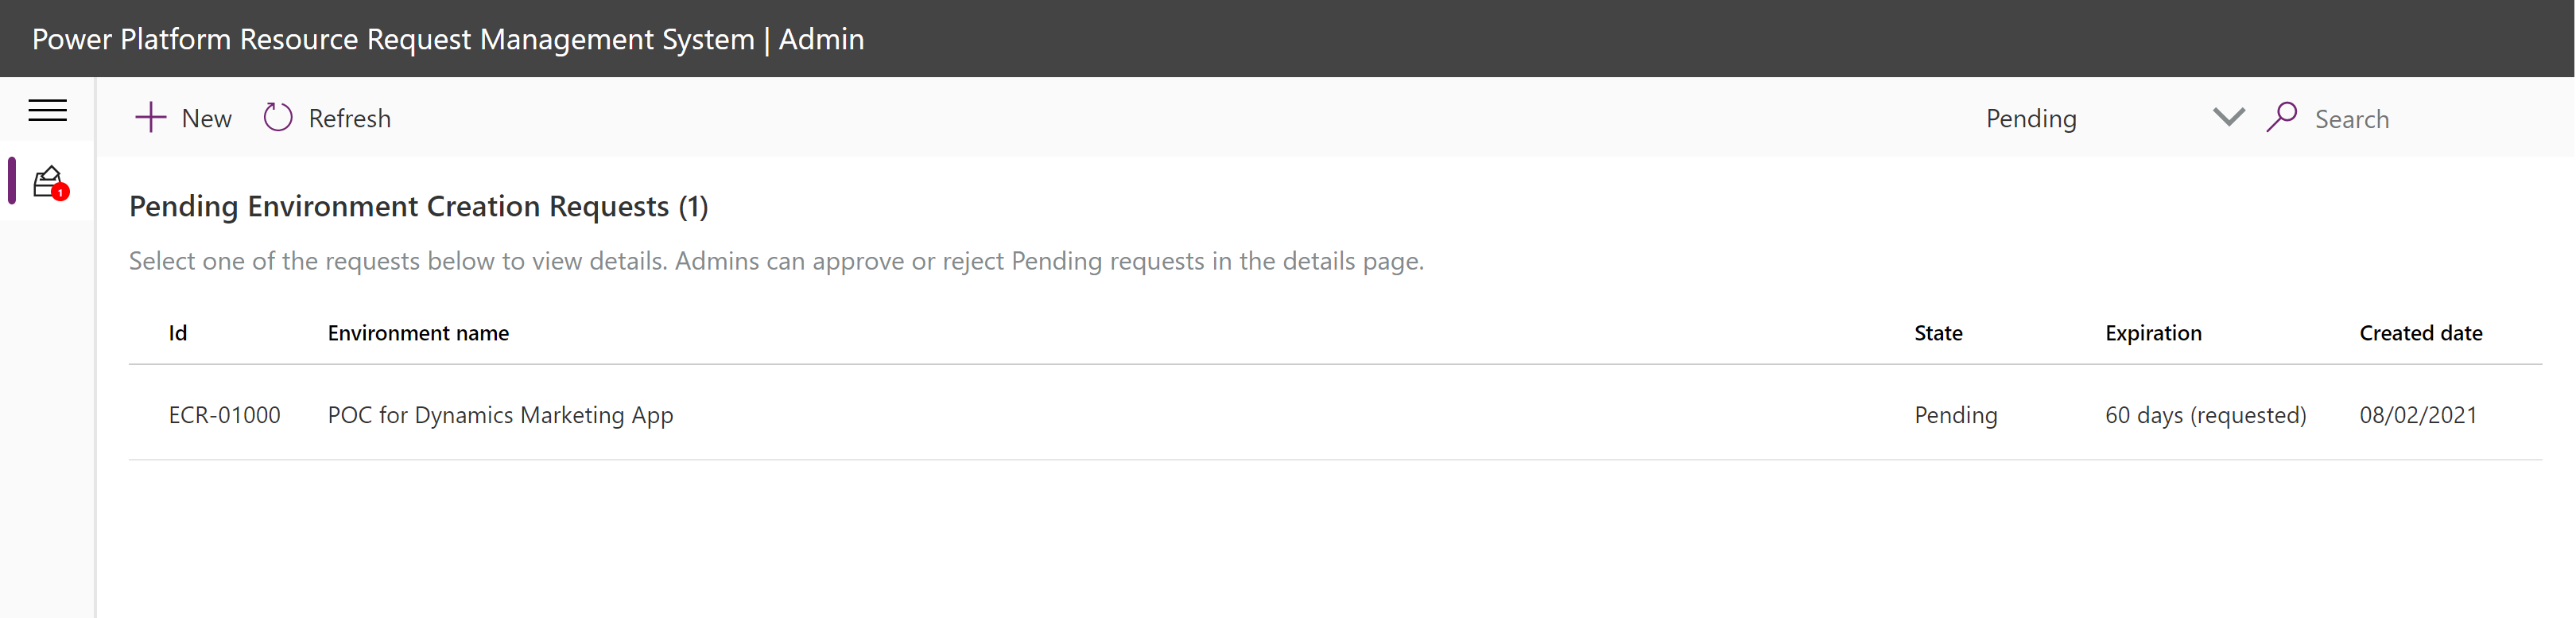Screen dimensions: 2576x618
Task: Click the Expiration column header
Action: click(x=2153, y=333)
